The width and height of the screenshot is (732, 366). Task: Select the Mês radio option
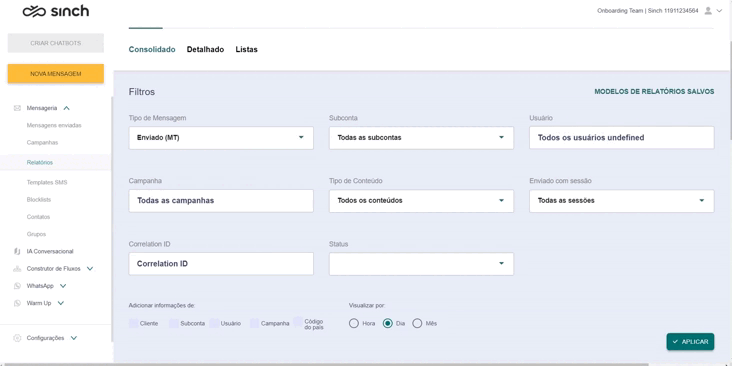(417, 323)
